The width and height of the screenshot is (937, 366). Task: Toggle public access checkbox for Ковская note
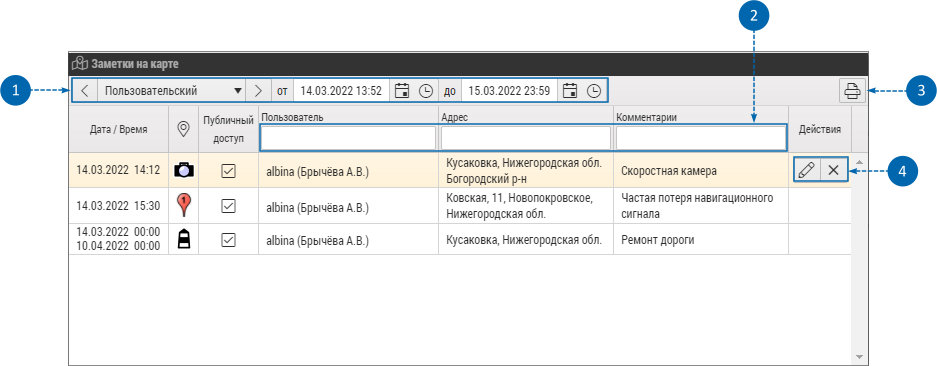228,206
